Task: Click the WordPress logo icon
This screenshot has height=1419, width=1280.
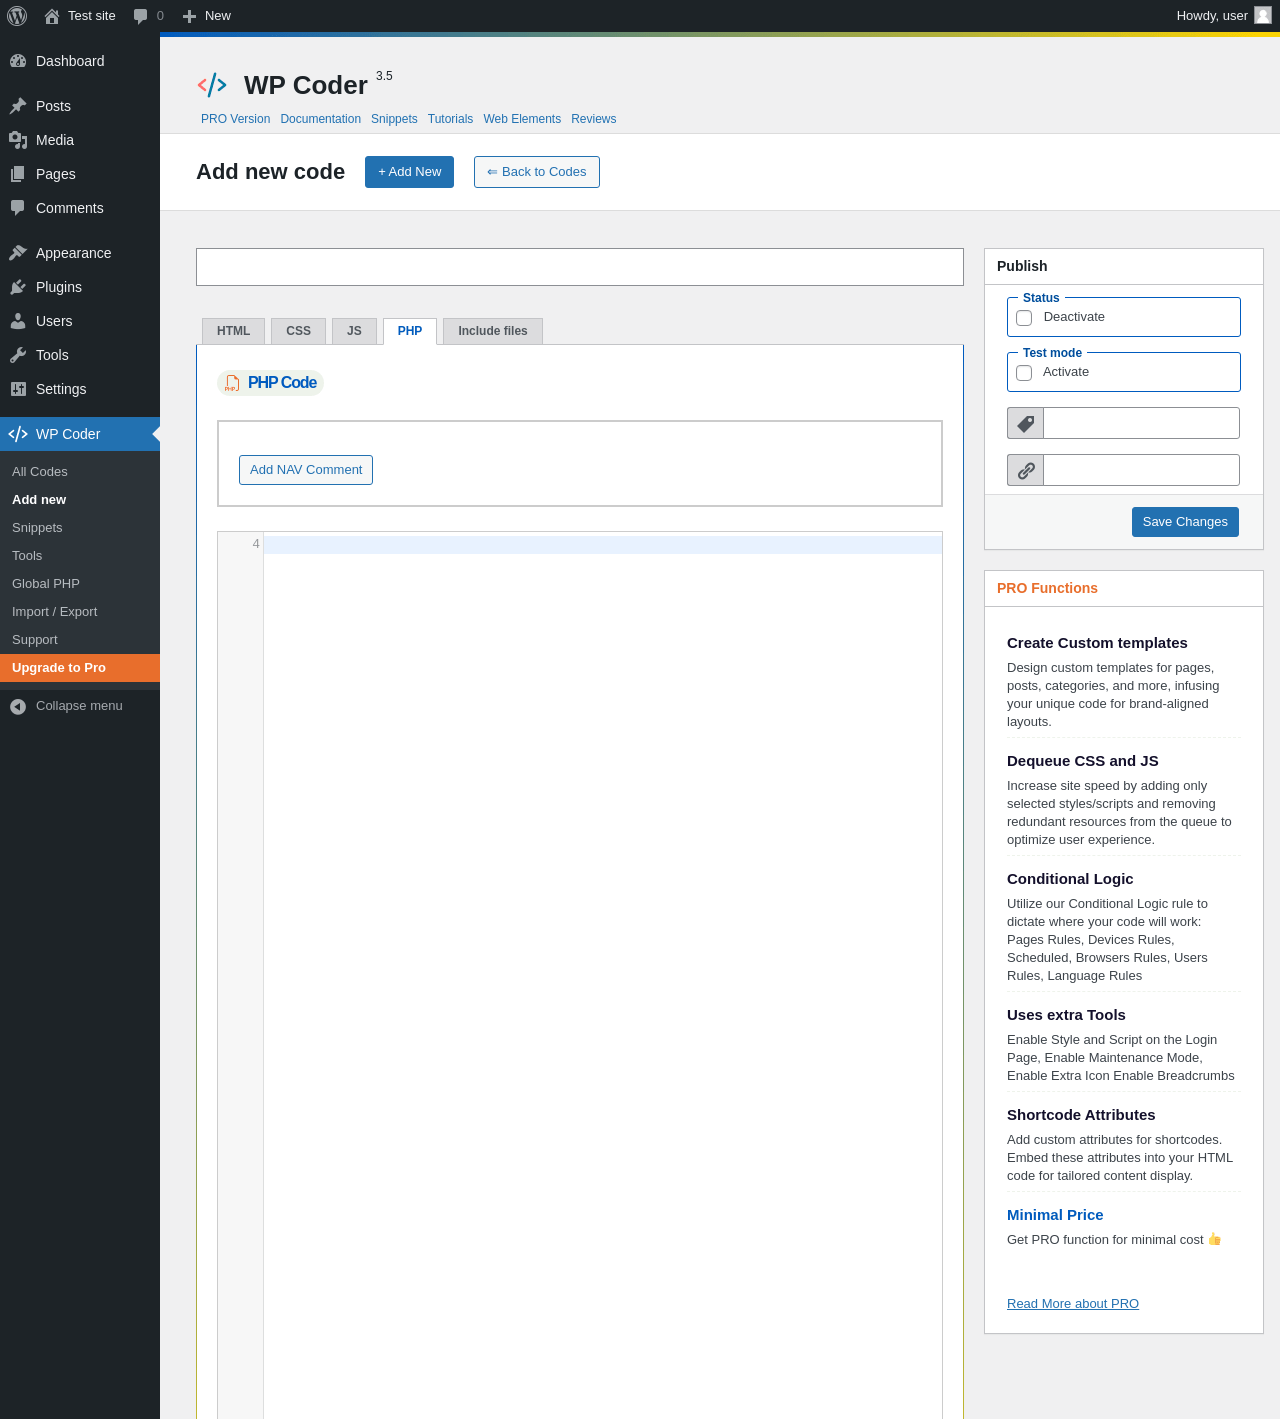Action: [17, 16]
